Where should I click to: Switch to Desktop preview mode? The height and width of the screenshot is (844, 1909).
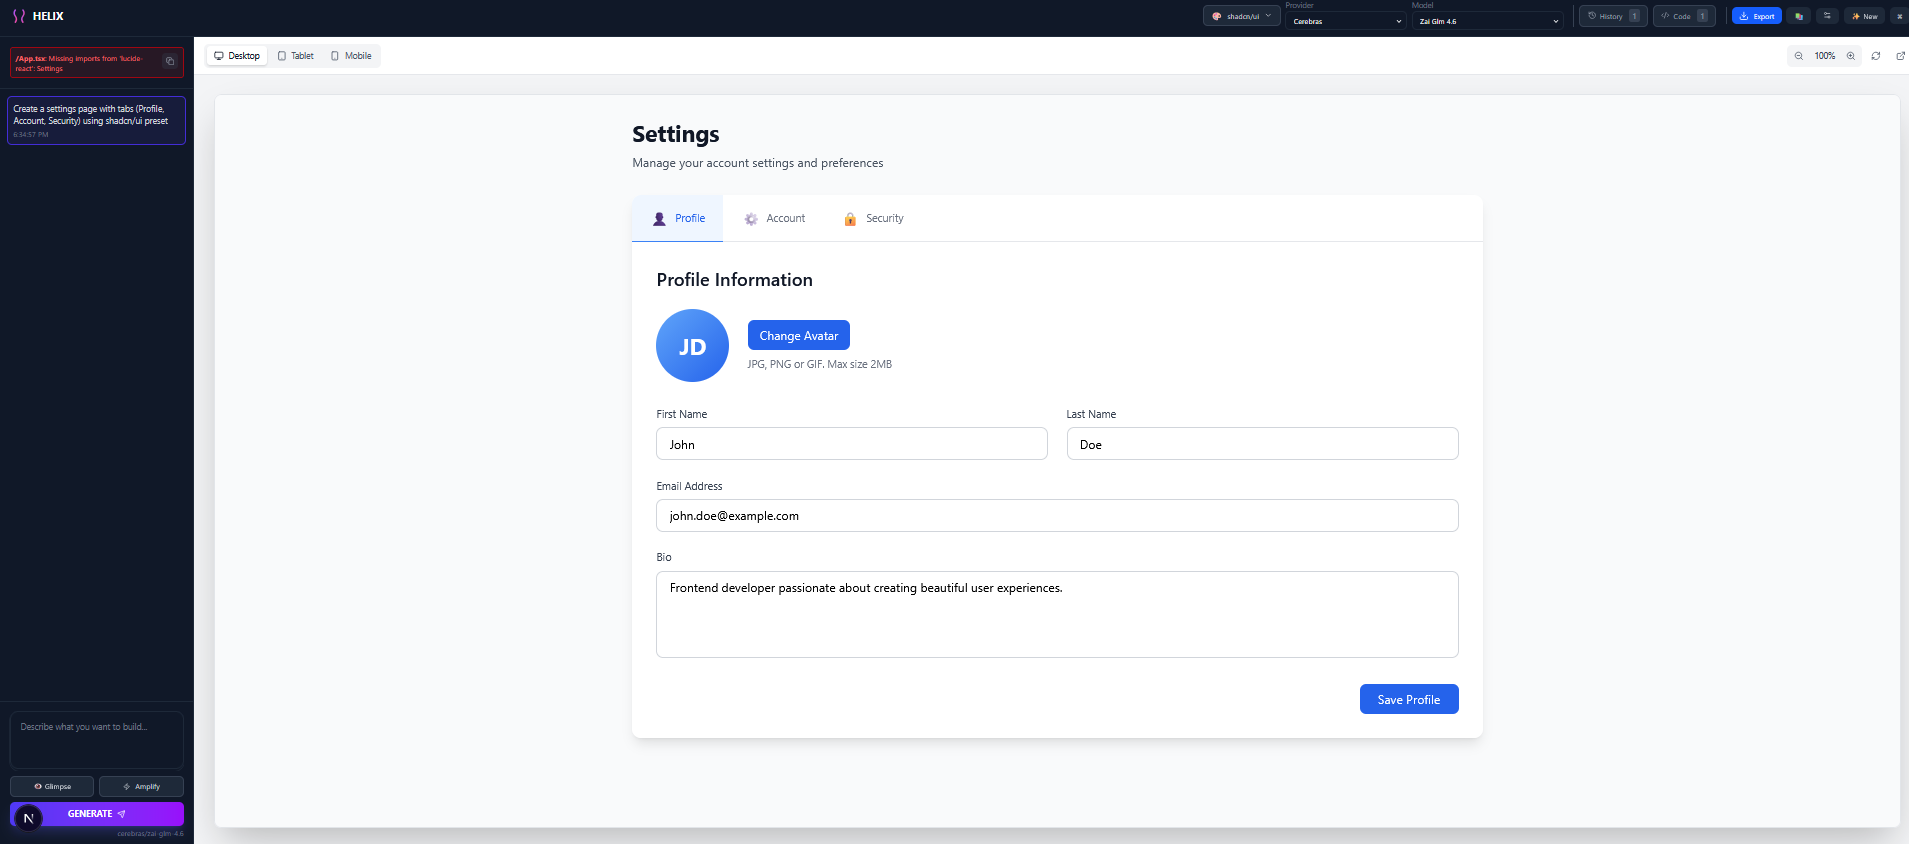(237, 56)
